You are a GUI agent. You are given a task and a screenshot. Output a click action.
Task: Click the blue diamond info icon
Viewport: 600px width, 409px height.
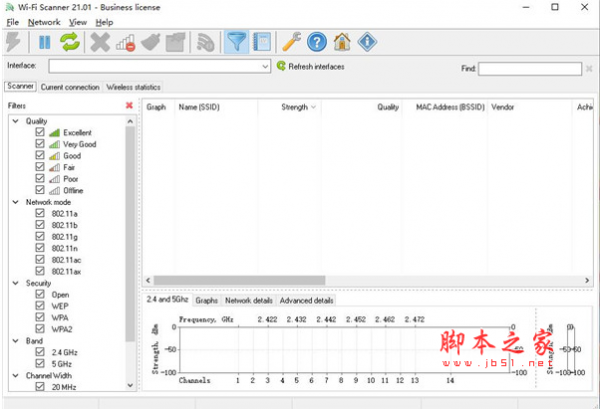[x=367, y=42]
